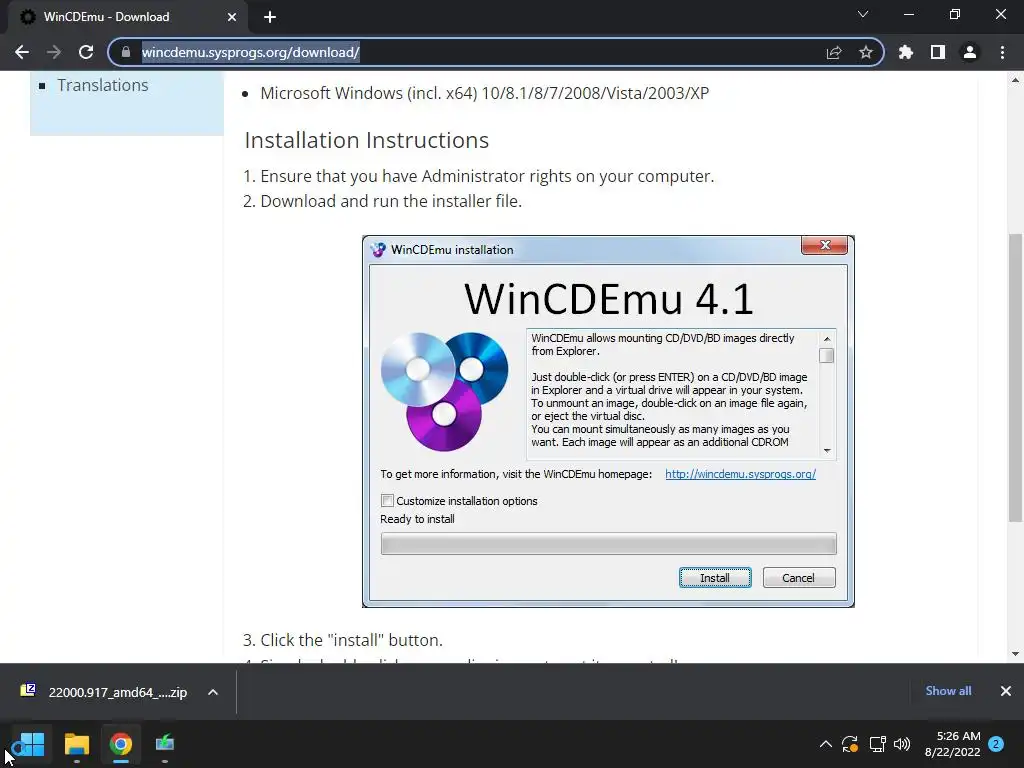Click the WinCDEmu discs logo image
The width and height of the screenshot is (1024, 768).
444,391
